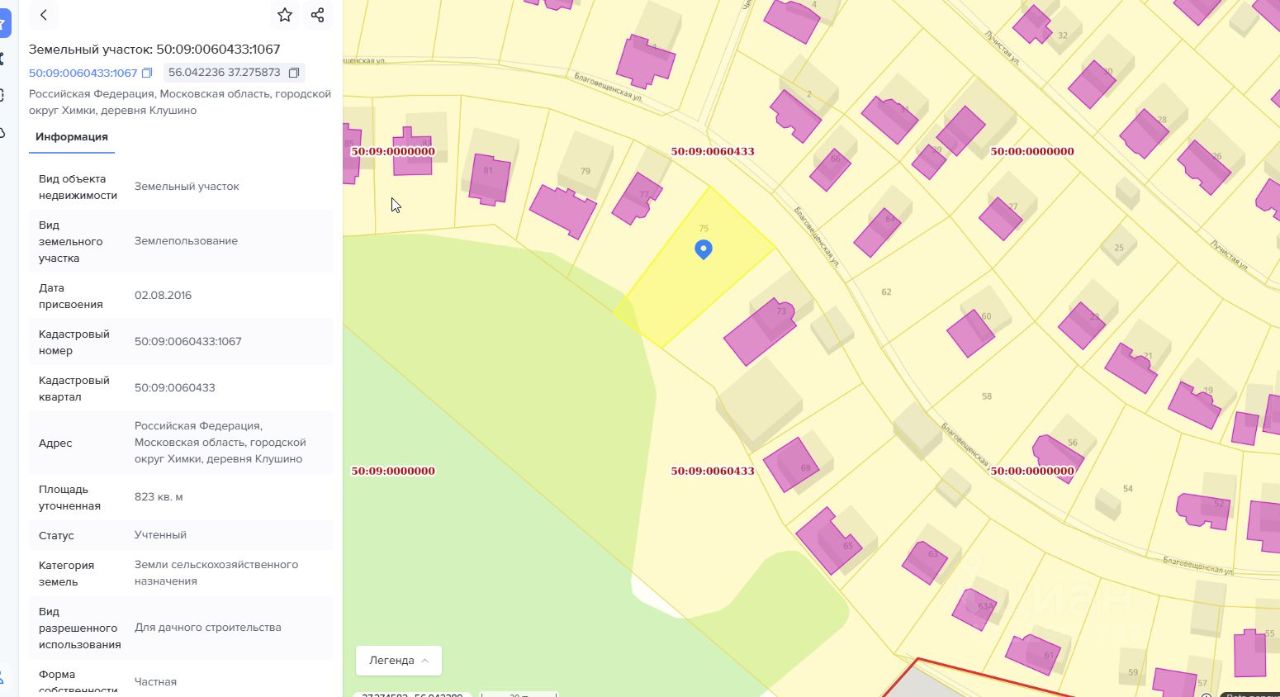The height and width of the screenshot is (697, 1280).
Task: Click pink building numbered 60 on map
Action: [x=971, y=333]
